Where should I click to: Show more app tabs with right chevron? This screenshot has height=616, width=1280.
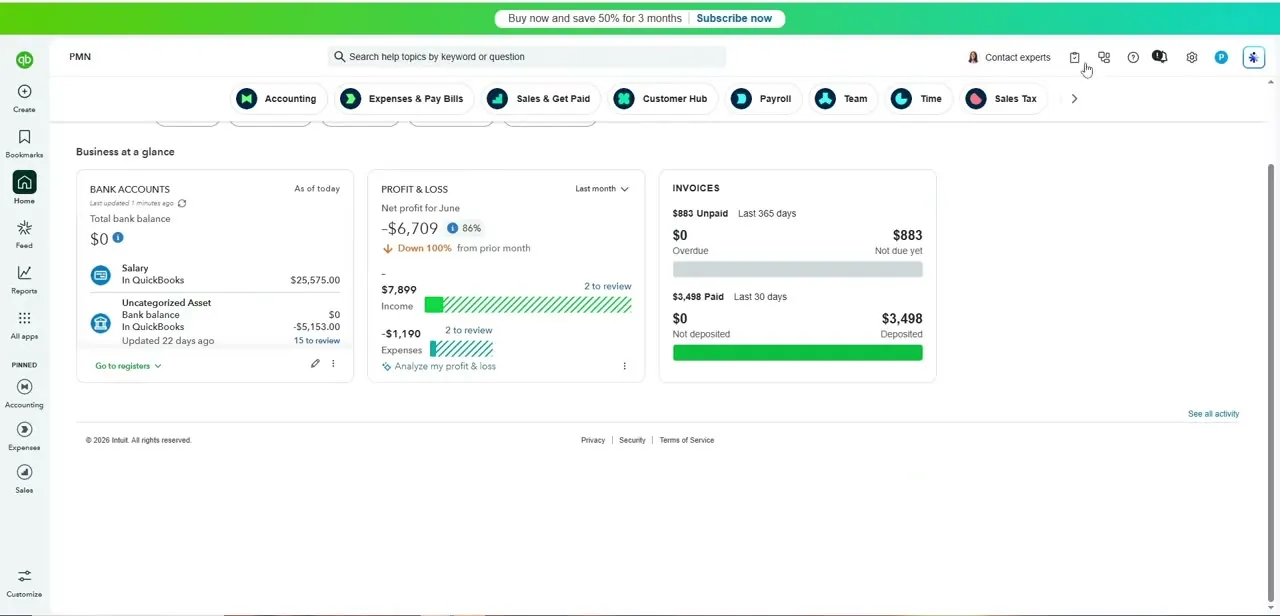click(1074, 99)
